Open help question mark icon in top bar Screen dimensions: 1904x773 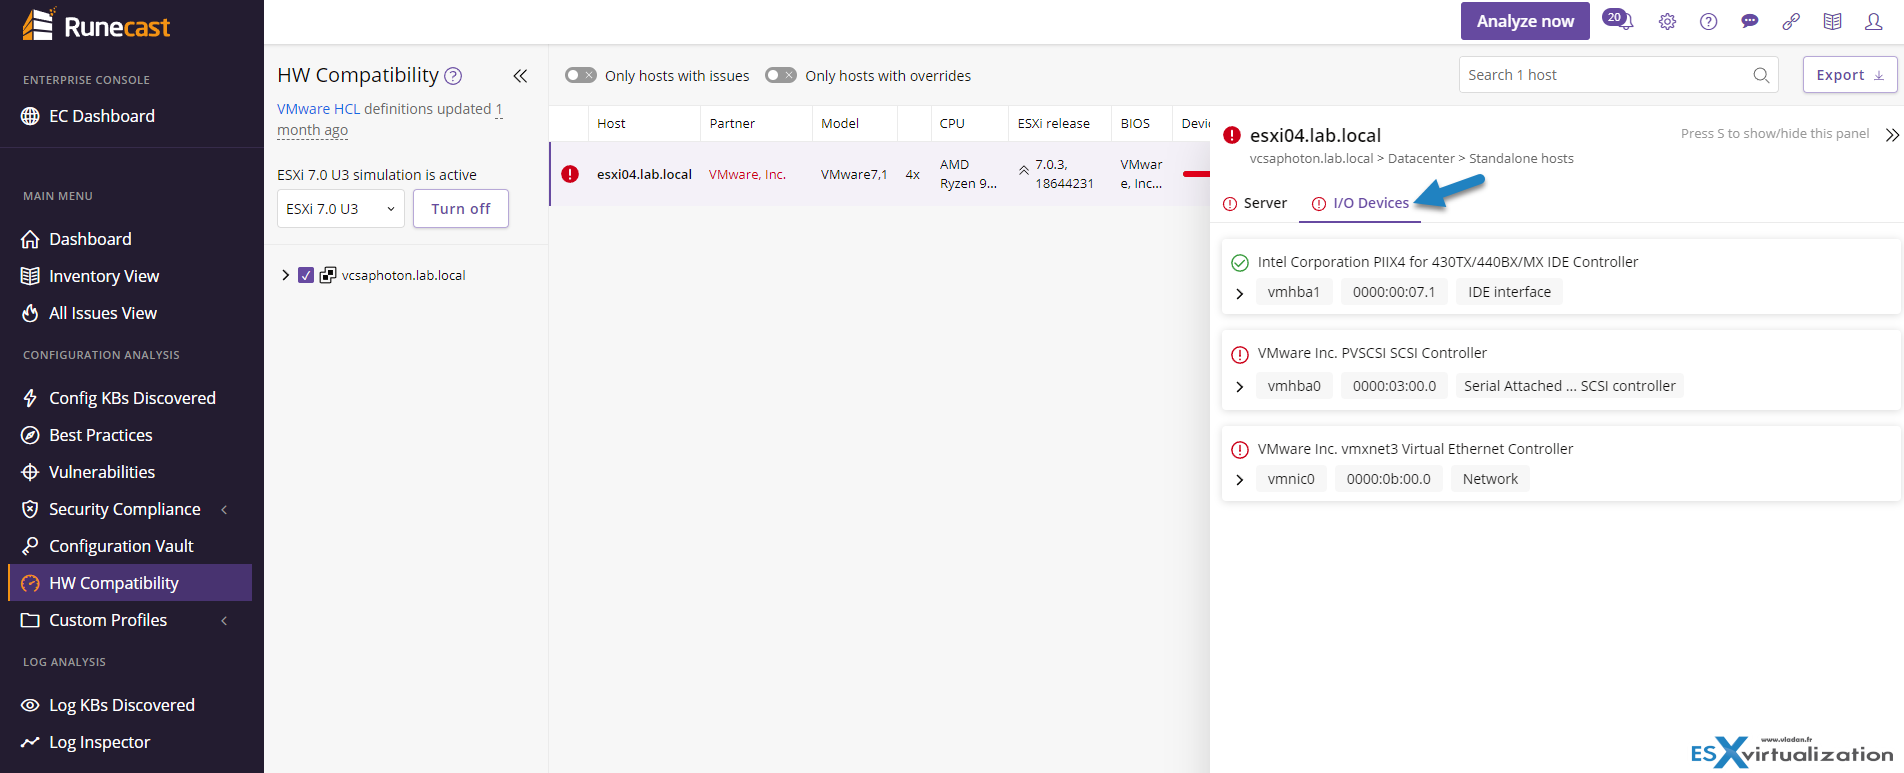(x=1708, y=21)
